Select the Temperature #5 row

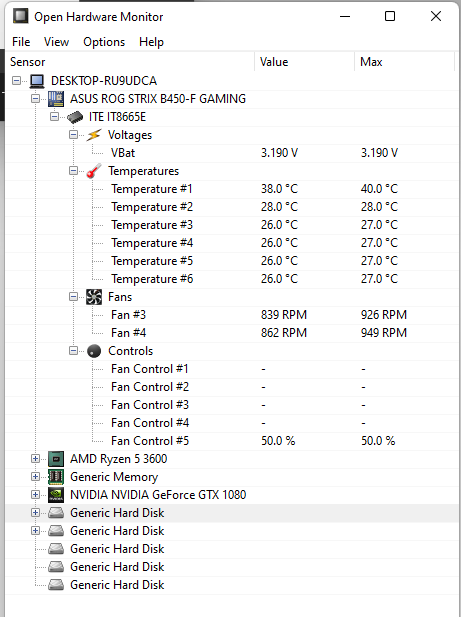tap(230, 261)
